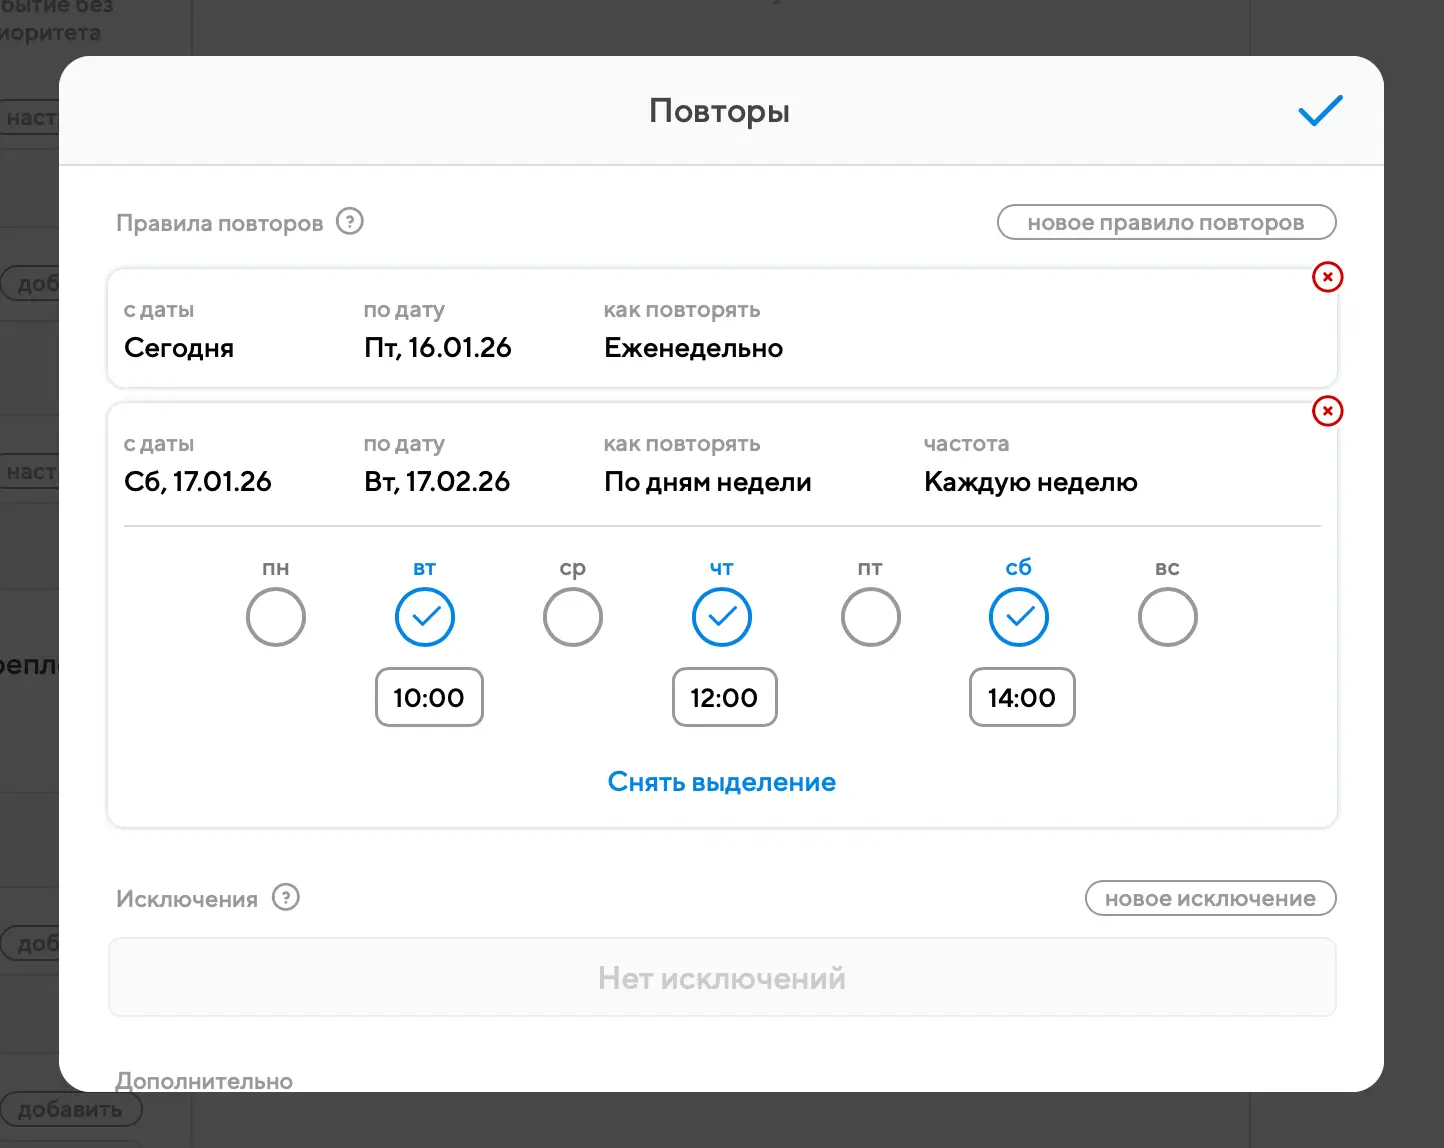1444x1148 pixels.
Task: Delete the first weekly repeat rule
Action: coord(1327,277)
